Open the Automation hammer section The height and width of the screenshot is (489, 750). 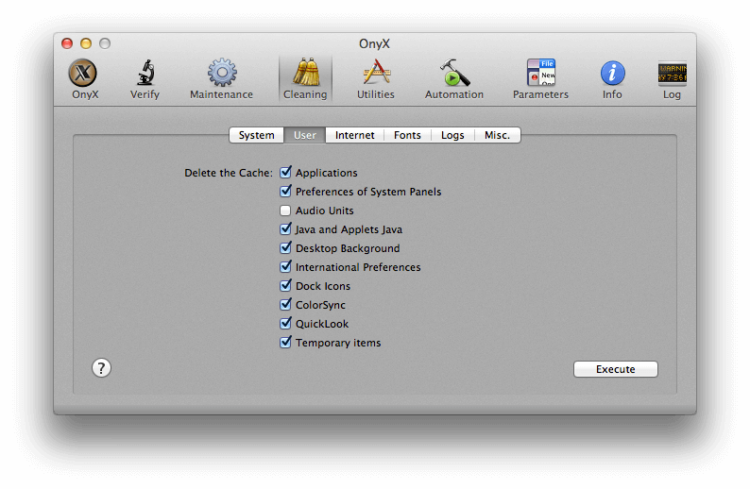(454, 78)
